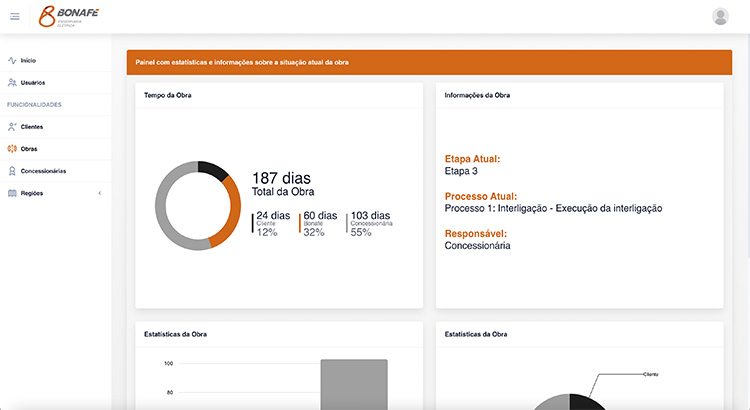Click the 'Processo 1: Interligação' description text
This screenshot has width=750, height=410.
[553, 209]
